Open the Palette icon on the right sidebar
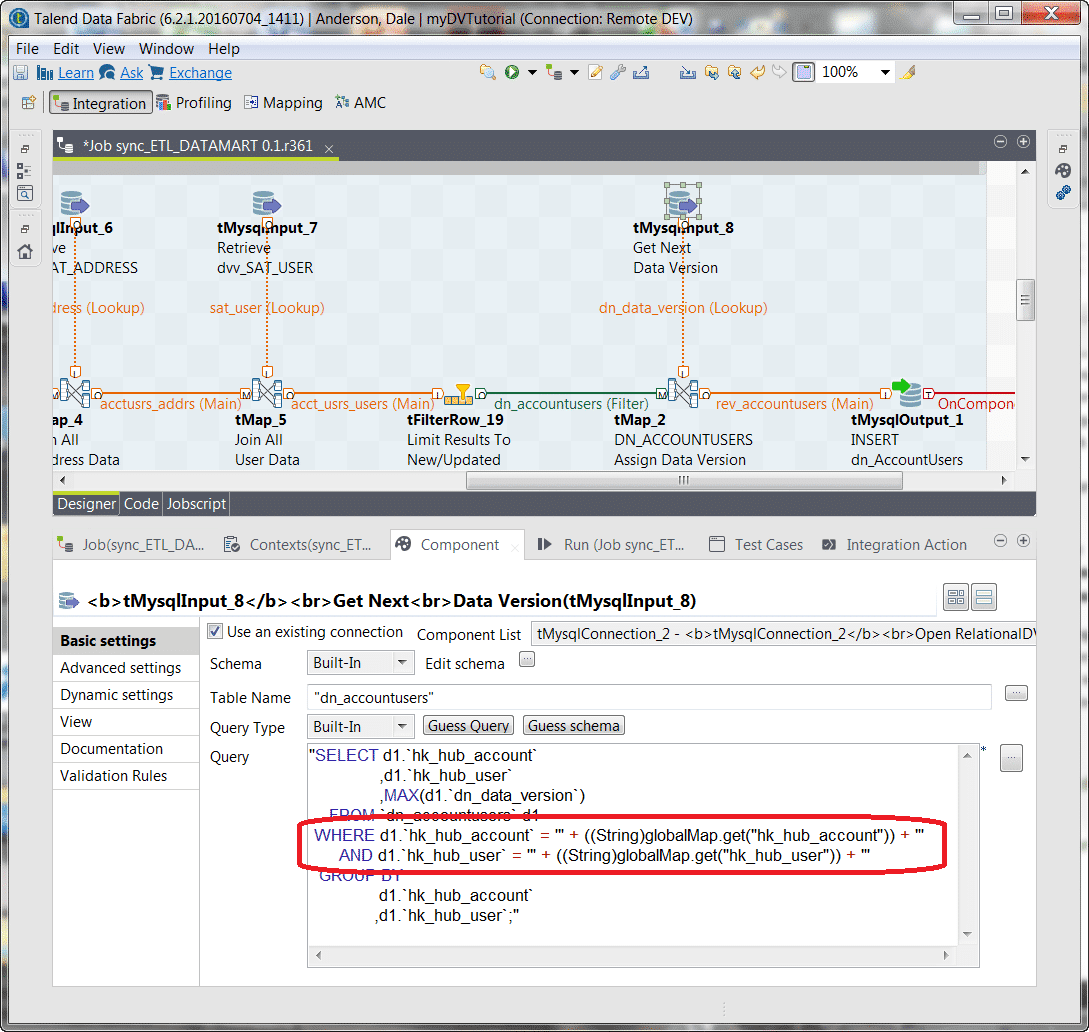 click(1063, 170)
